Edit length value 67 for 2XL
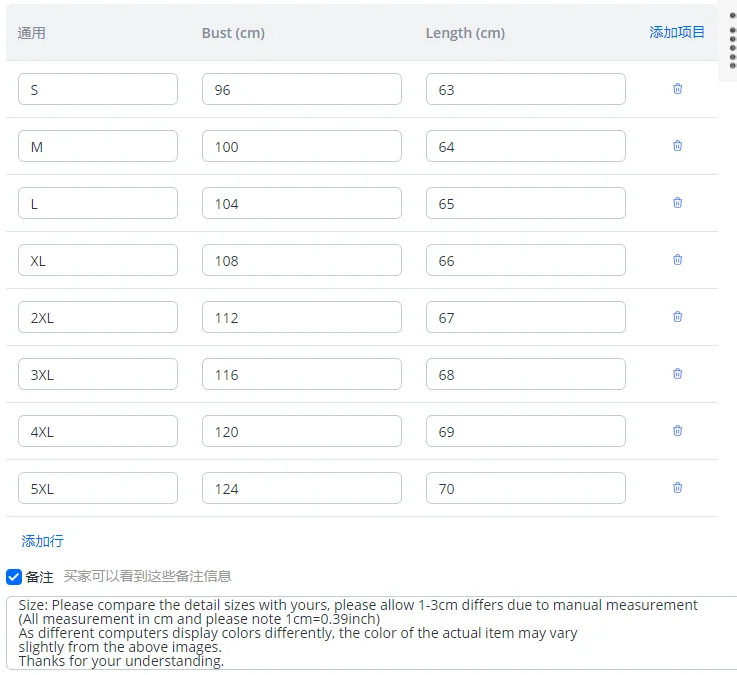Image resolution: width=737 pixels, height=675 pixels. coord(525,317)
